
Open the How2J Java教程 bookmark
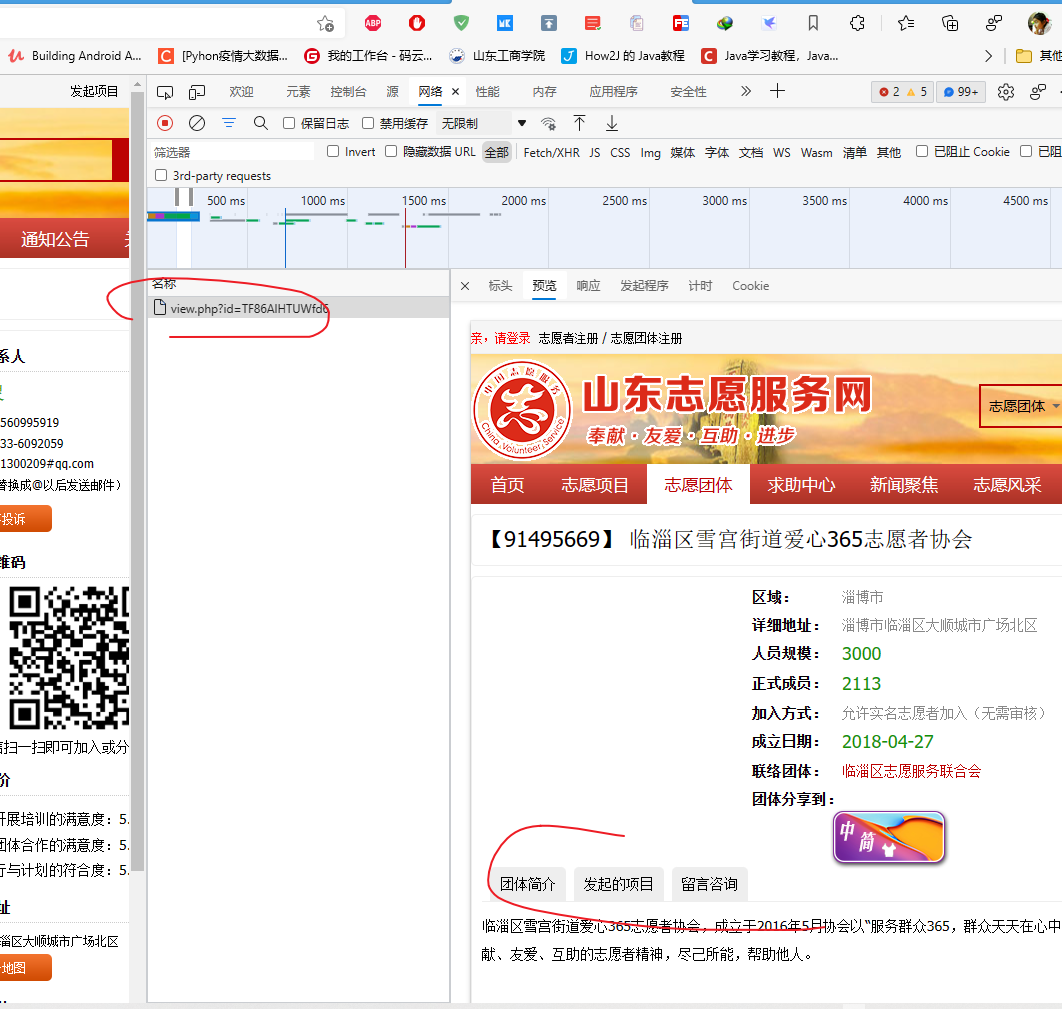click(623, 56)
